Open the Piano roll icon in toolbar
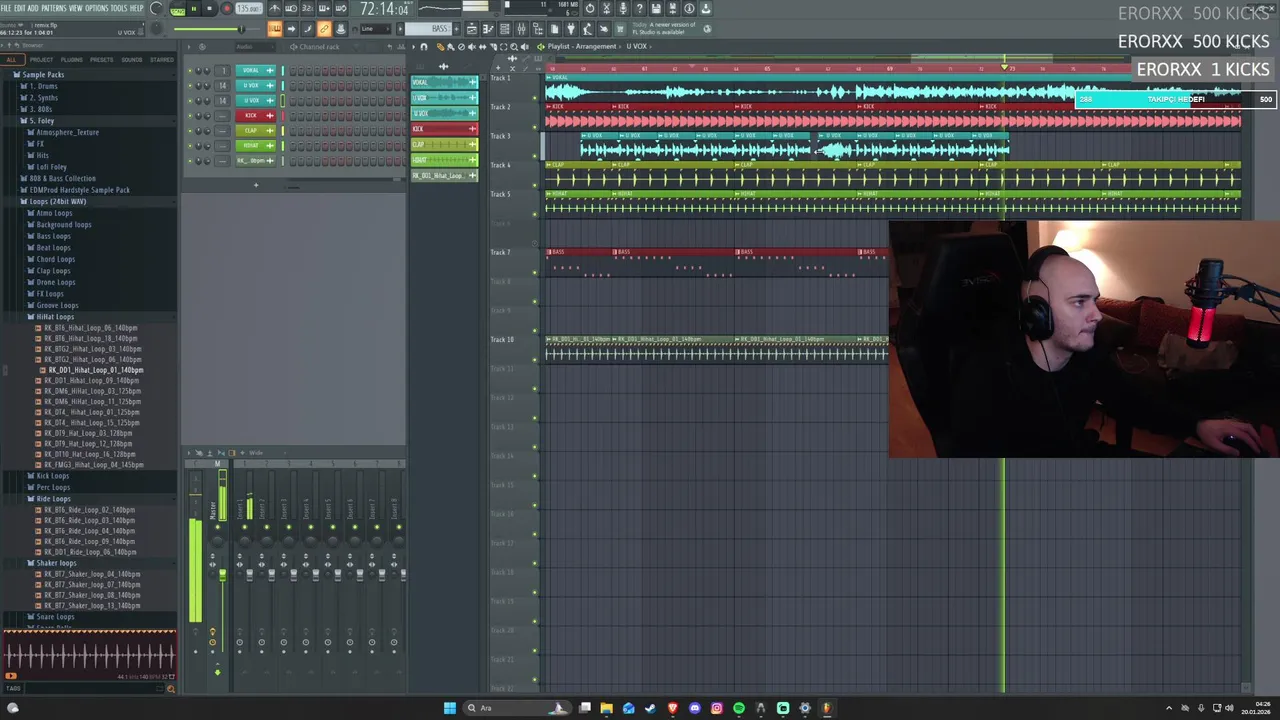Screen dimensions: 1280x720 click(x=488, y=28)
